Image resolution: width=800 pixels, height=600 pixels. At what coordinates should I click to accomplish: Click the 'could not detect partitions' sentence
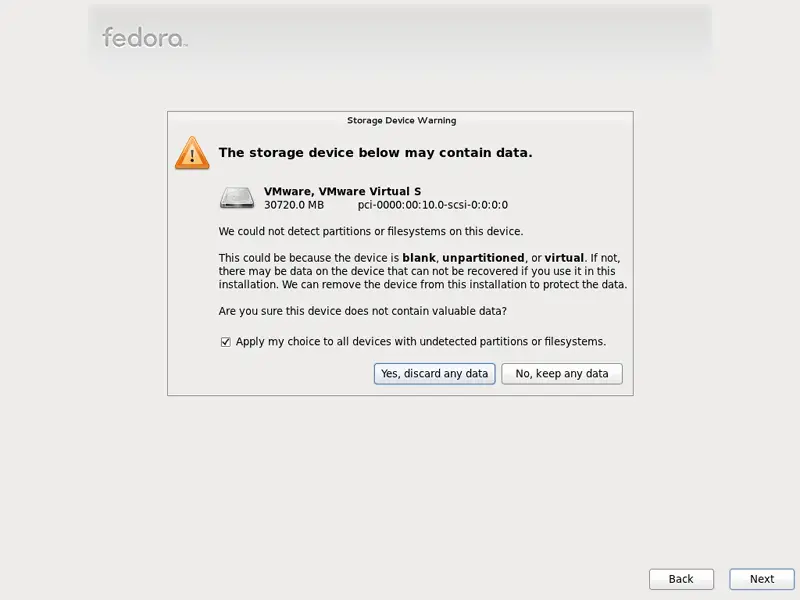coord(371,232)
